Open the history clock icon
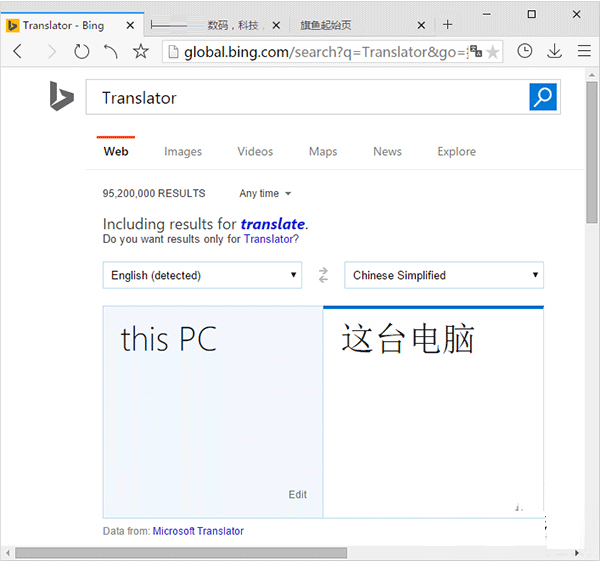 click(525, 51)
